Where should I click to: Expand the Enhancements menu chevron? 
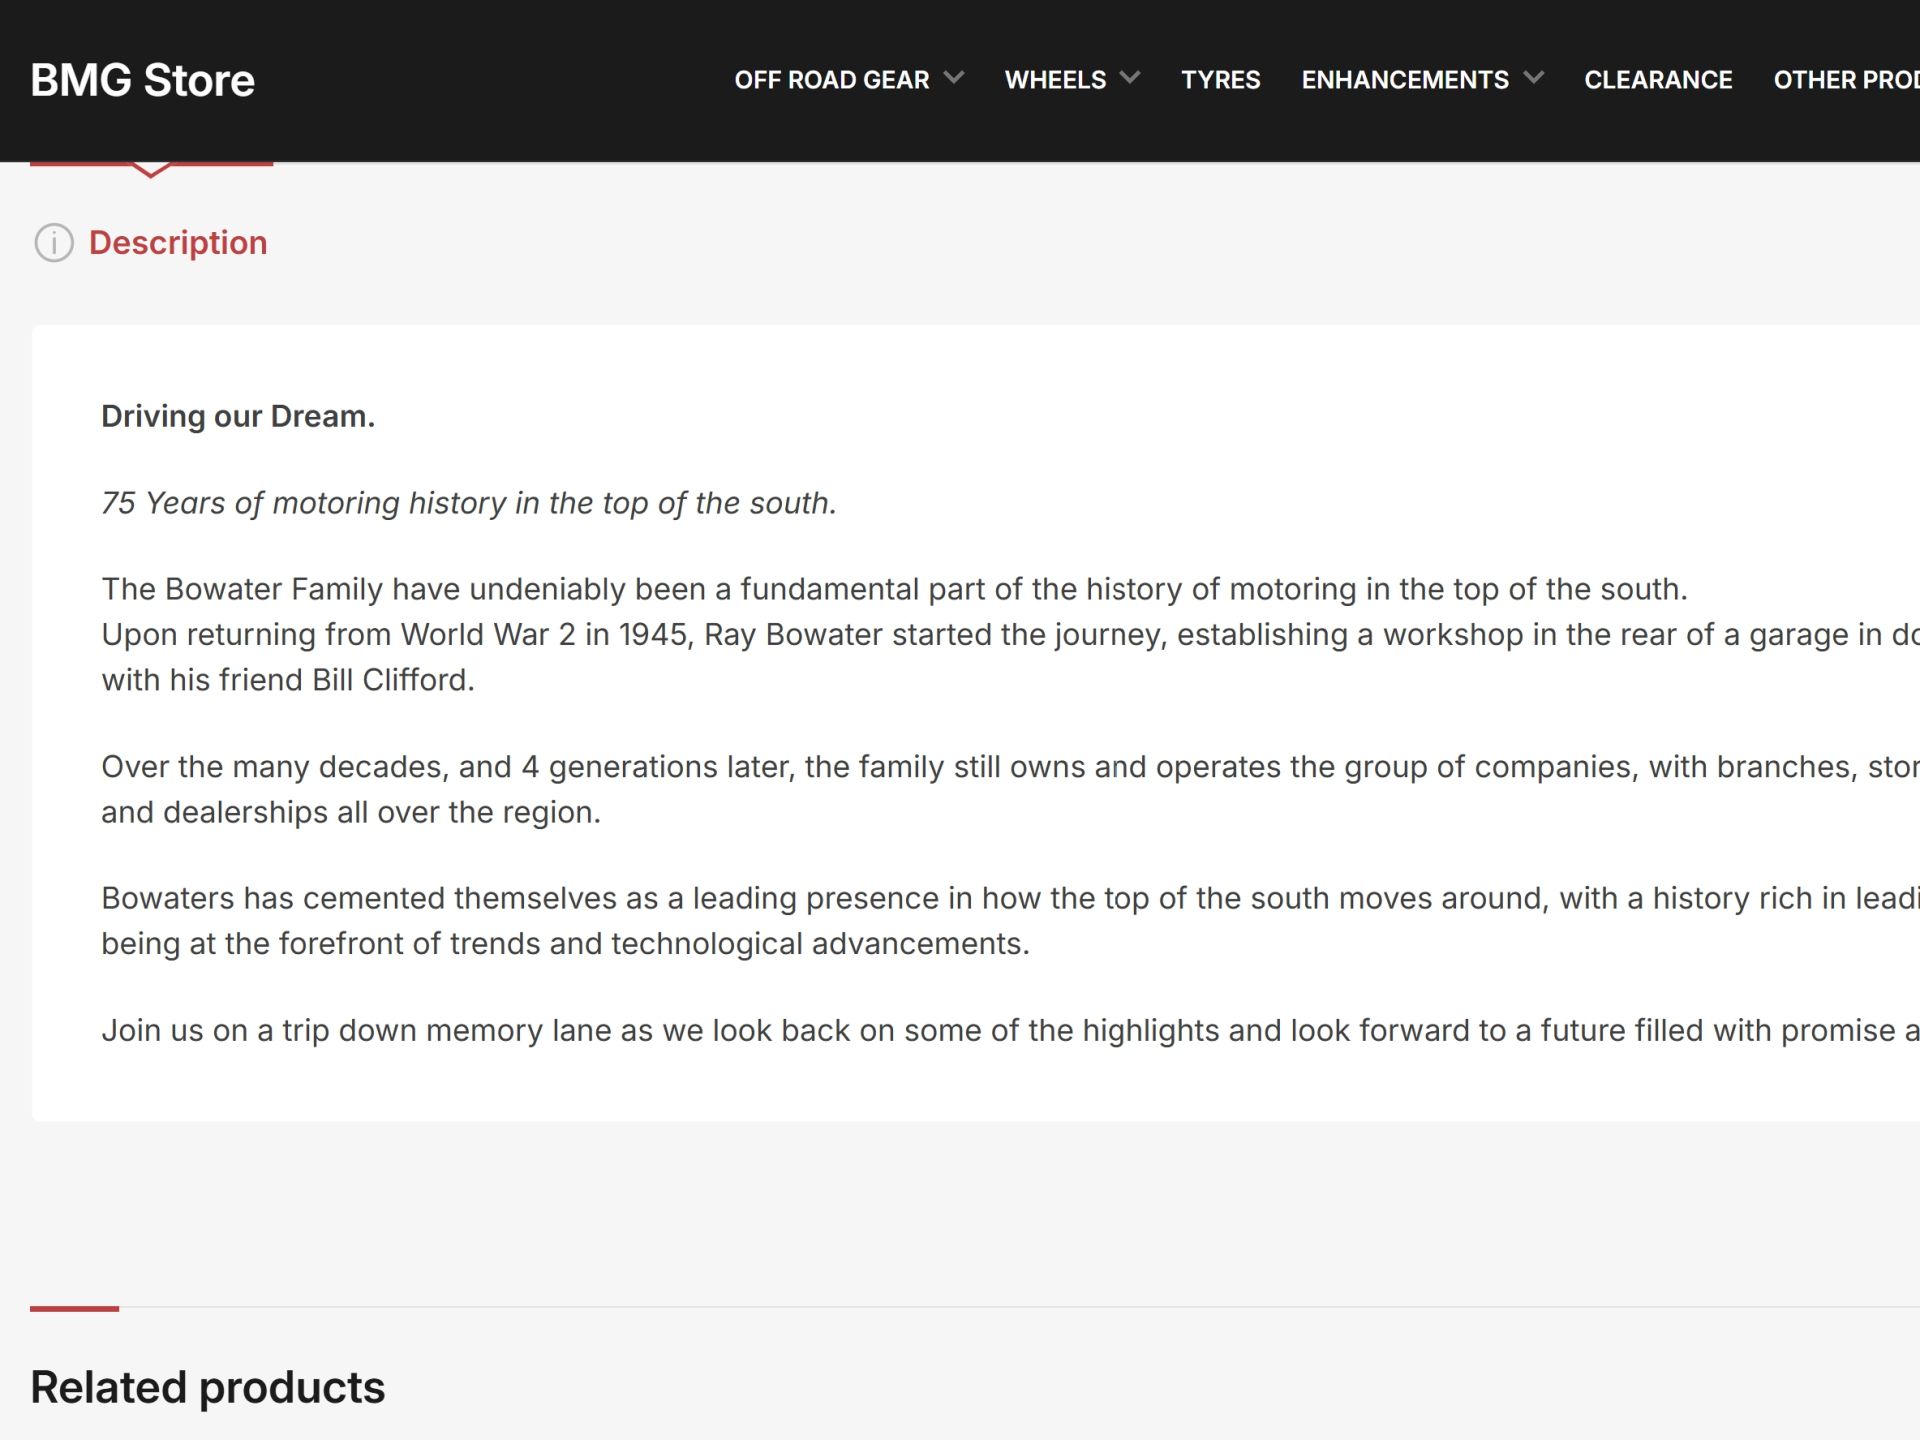[1533, 78]
